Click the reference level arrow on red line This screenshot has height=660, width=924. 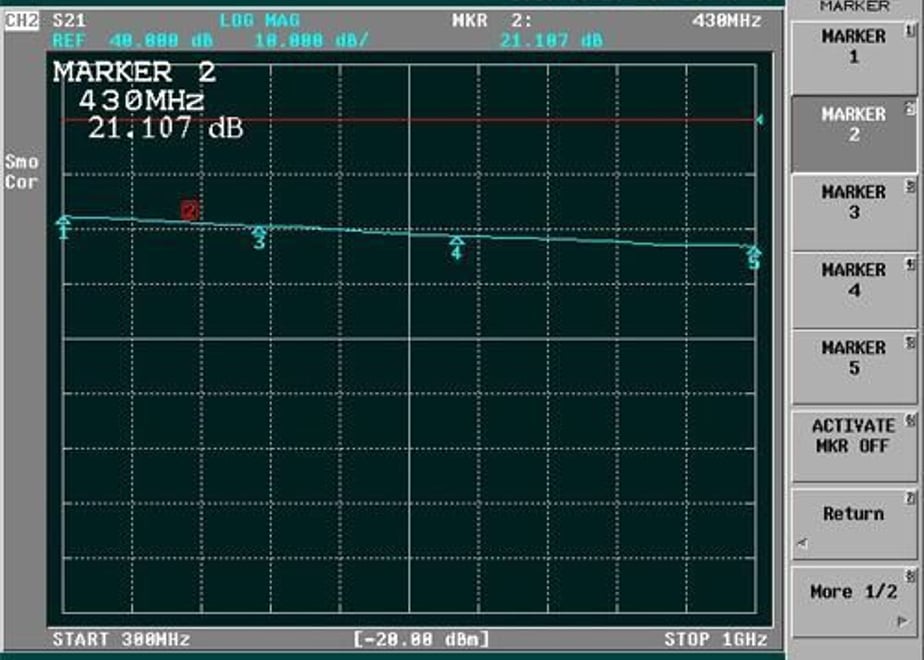pyautogui.click(x=760, y=120)
